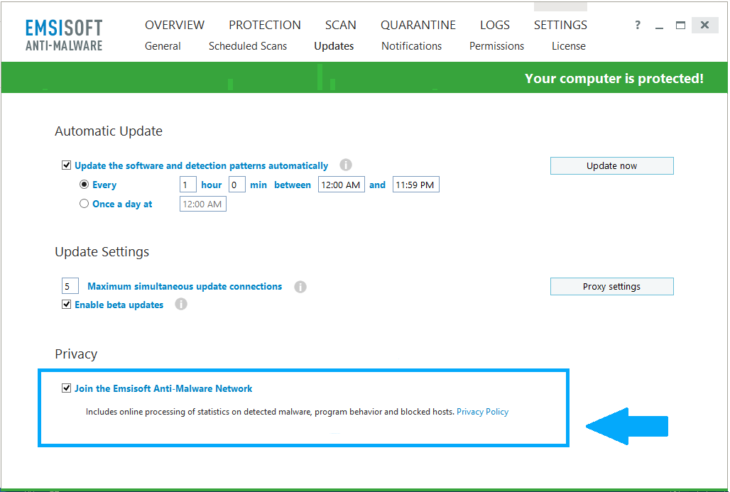This screenshot has height=492, width=730.
Task: Switch to the Scheduled Scans tab
Action: (x=247, y=46)
